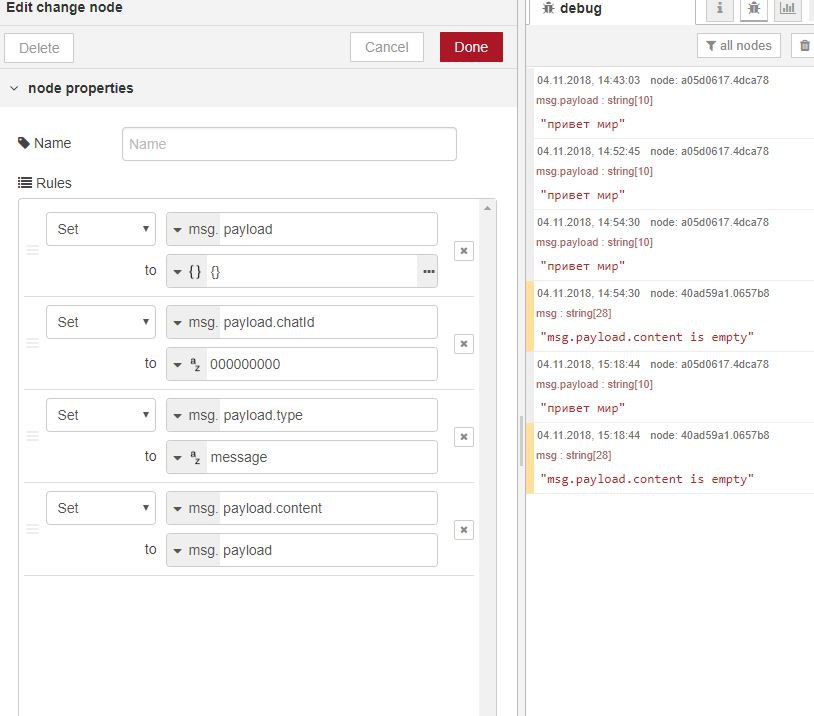Delete the payload.chatId rule using its X icon
The width and height of the screenshot is (814, 716).
tap(463, 344)
